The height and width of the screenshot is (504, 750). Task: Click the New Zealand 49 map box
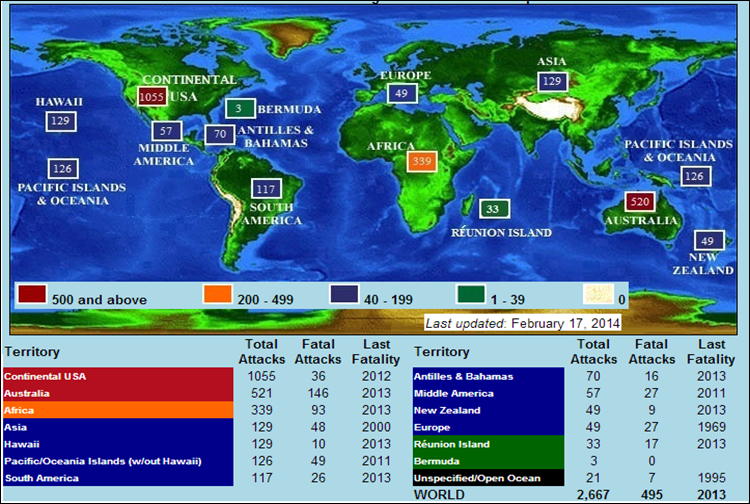709,241
